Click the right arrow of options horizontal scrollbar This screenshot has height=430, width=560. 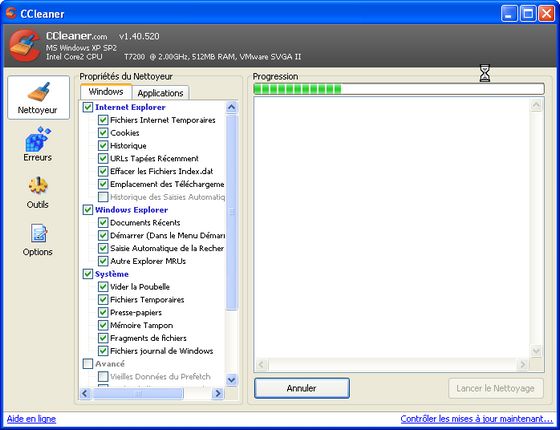(218, 394)
